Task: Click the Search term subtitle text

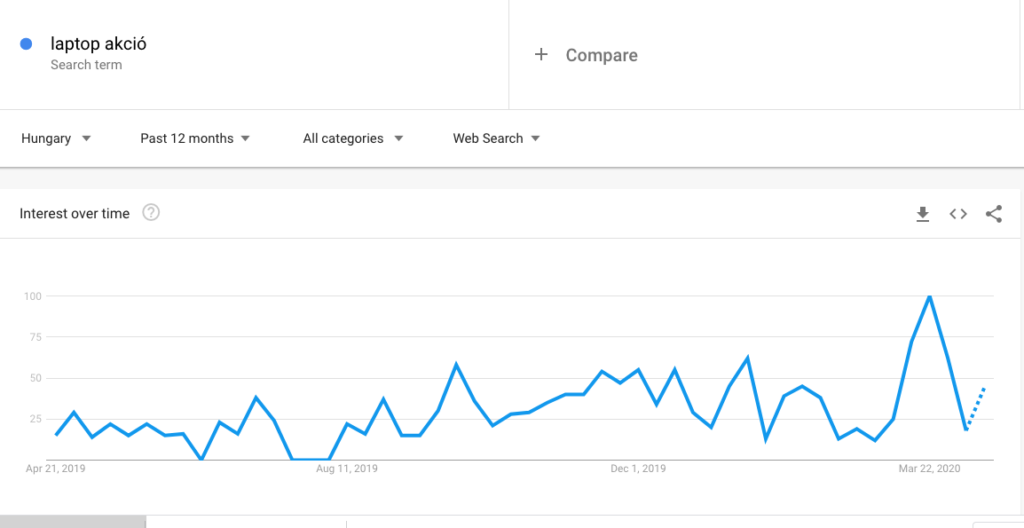Action: (x=86, y=65)
